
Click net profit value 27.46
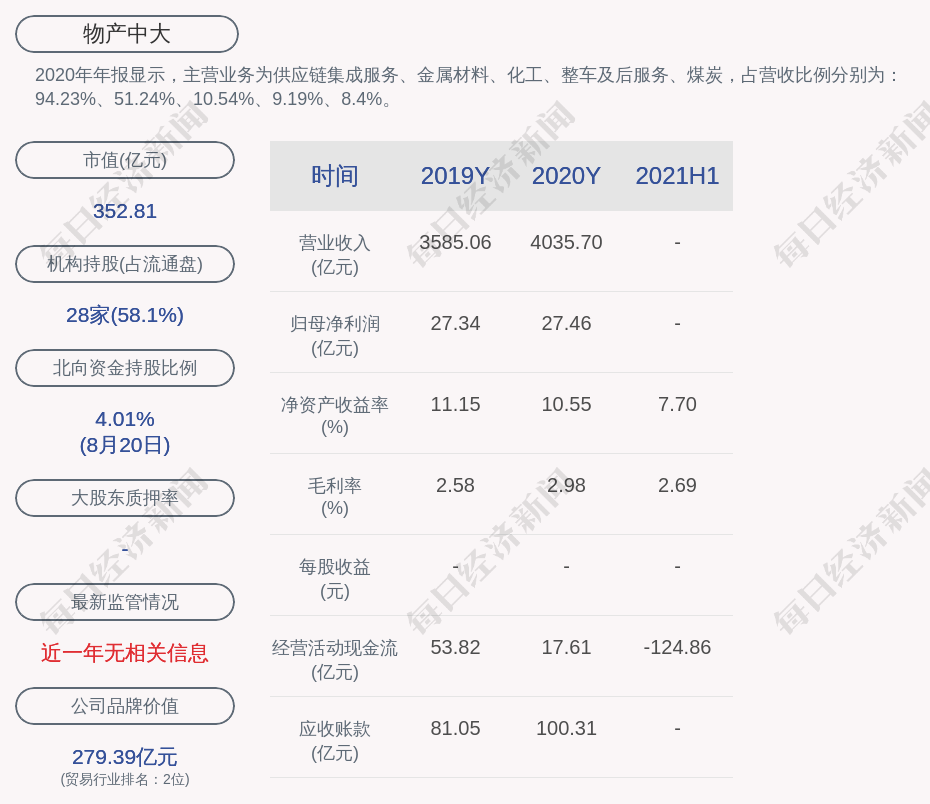pos(566,323)
